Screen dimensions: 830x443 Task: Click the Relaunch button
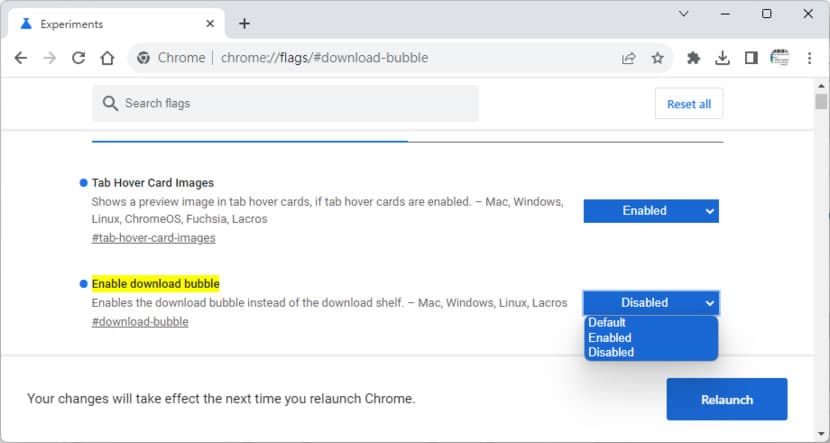(727, 400)
